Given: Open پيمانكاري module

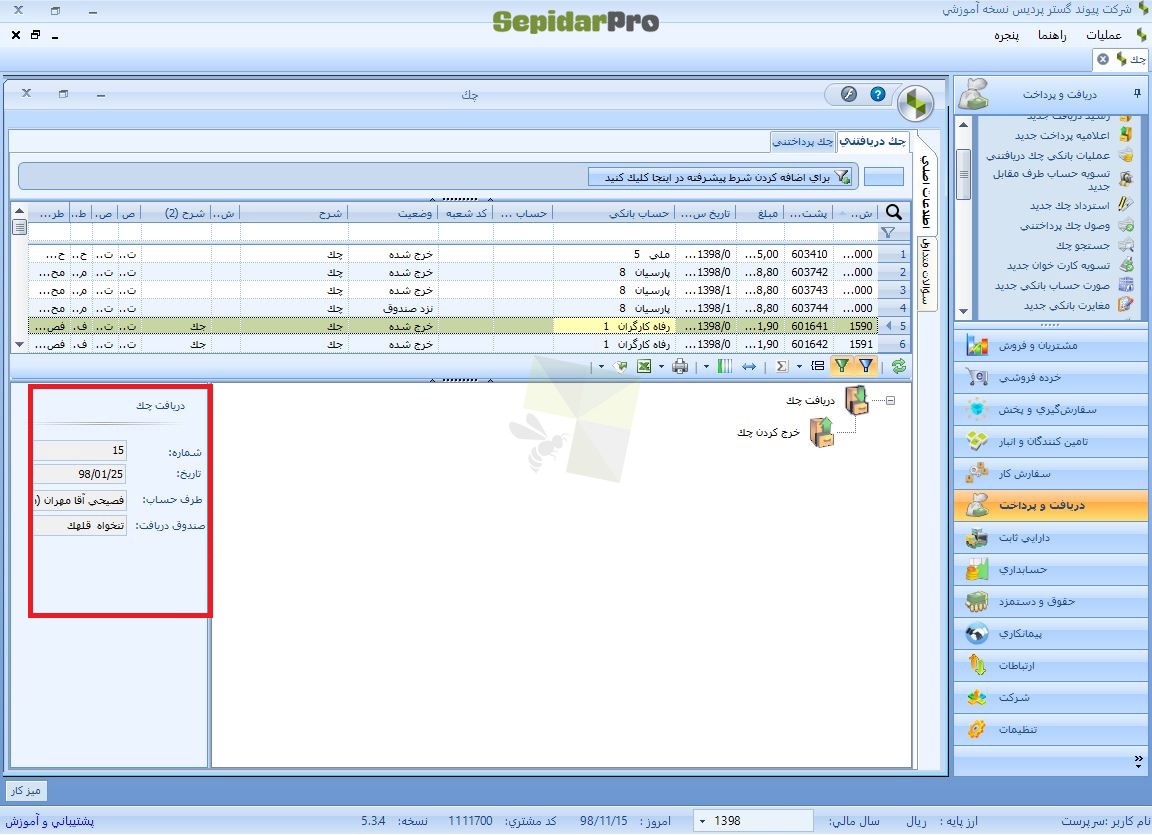Looking at the screenshot, I should (1051, 634).
